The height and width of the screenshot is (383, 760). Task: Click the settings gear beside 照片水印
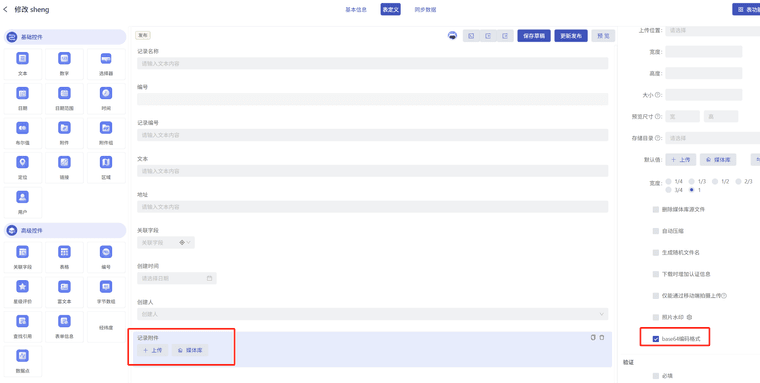click(x=689, y=317)
